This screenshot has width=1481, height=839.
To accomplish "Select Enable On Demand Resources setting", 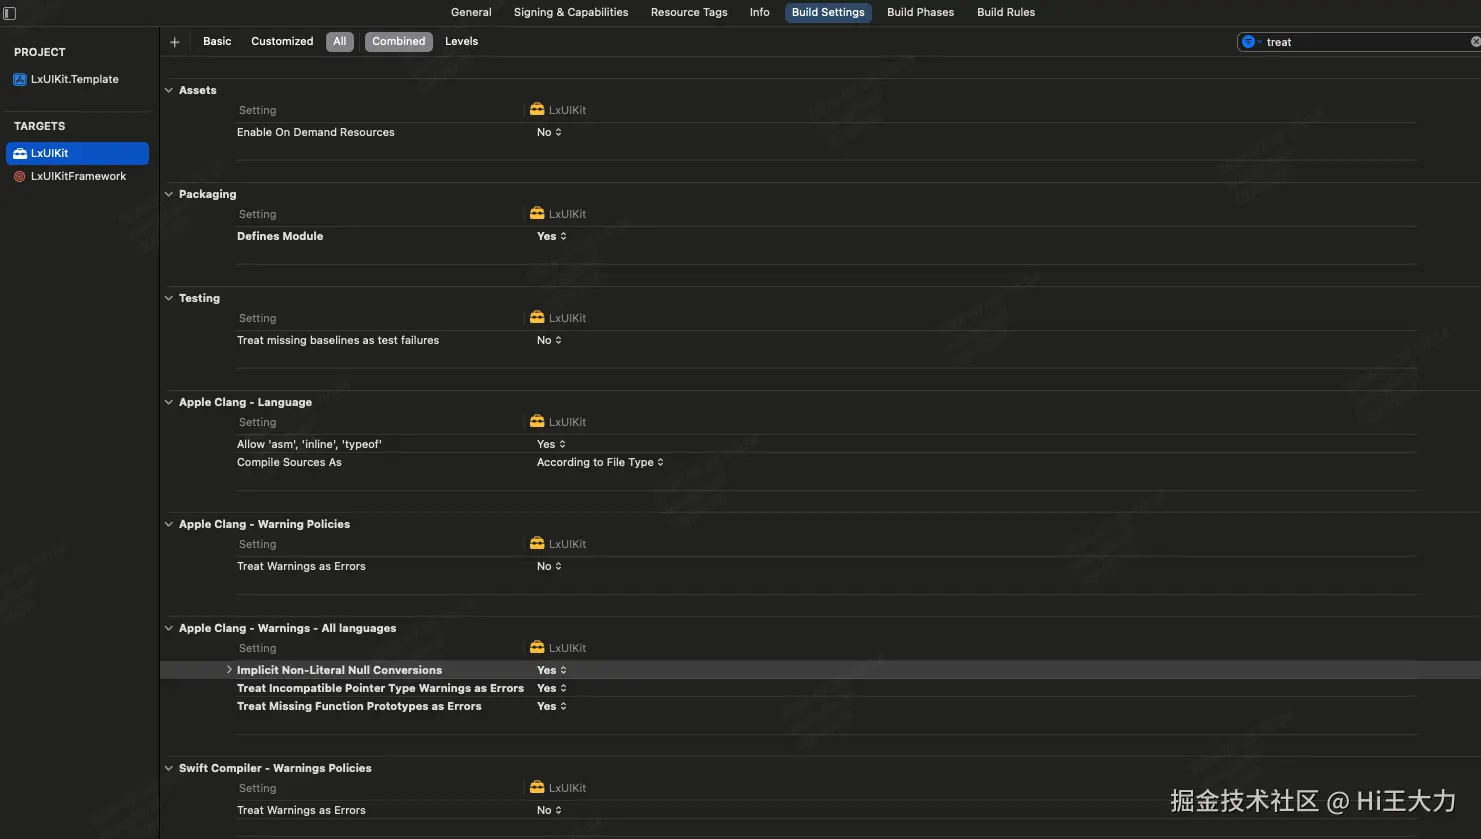I will click(x=316, y=132).
